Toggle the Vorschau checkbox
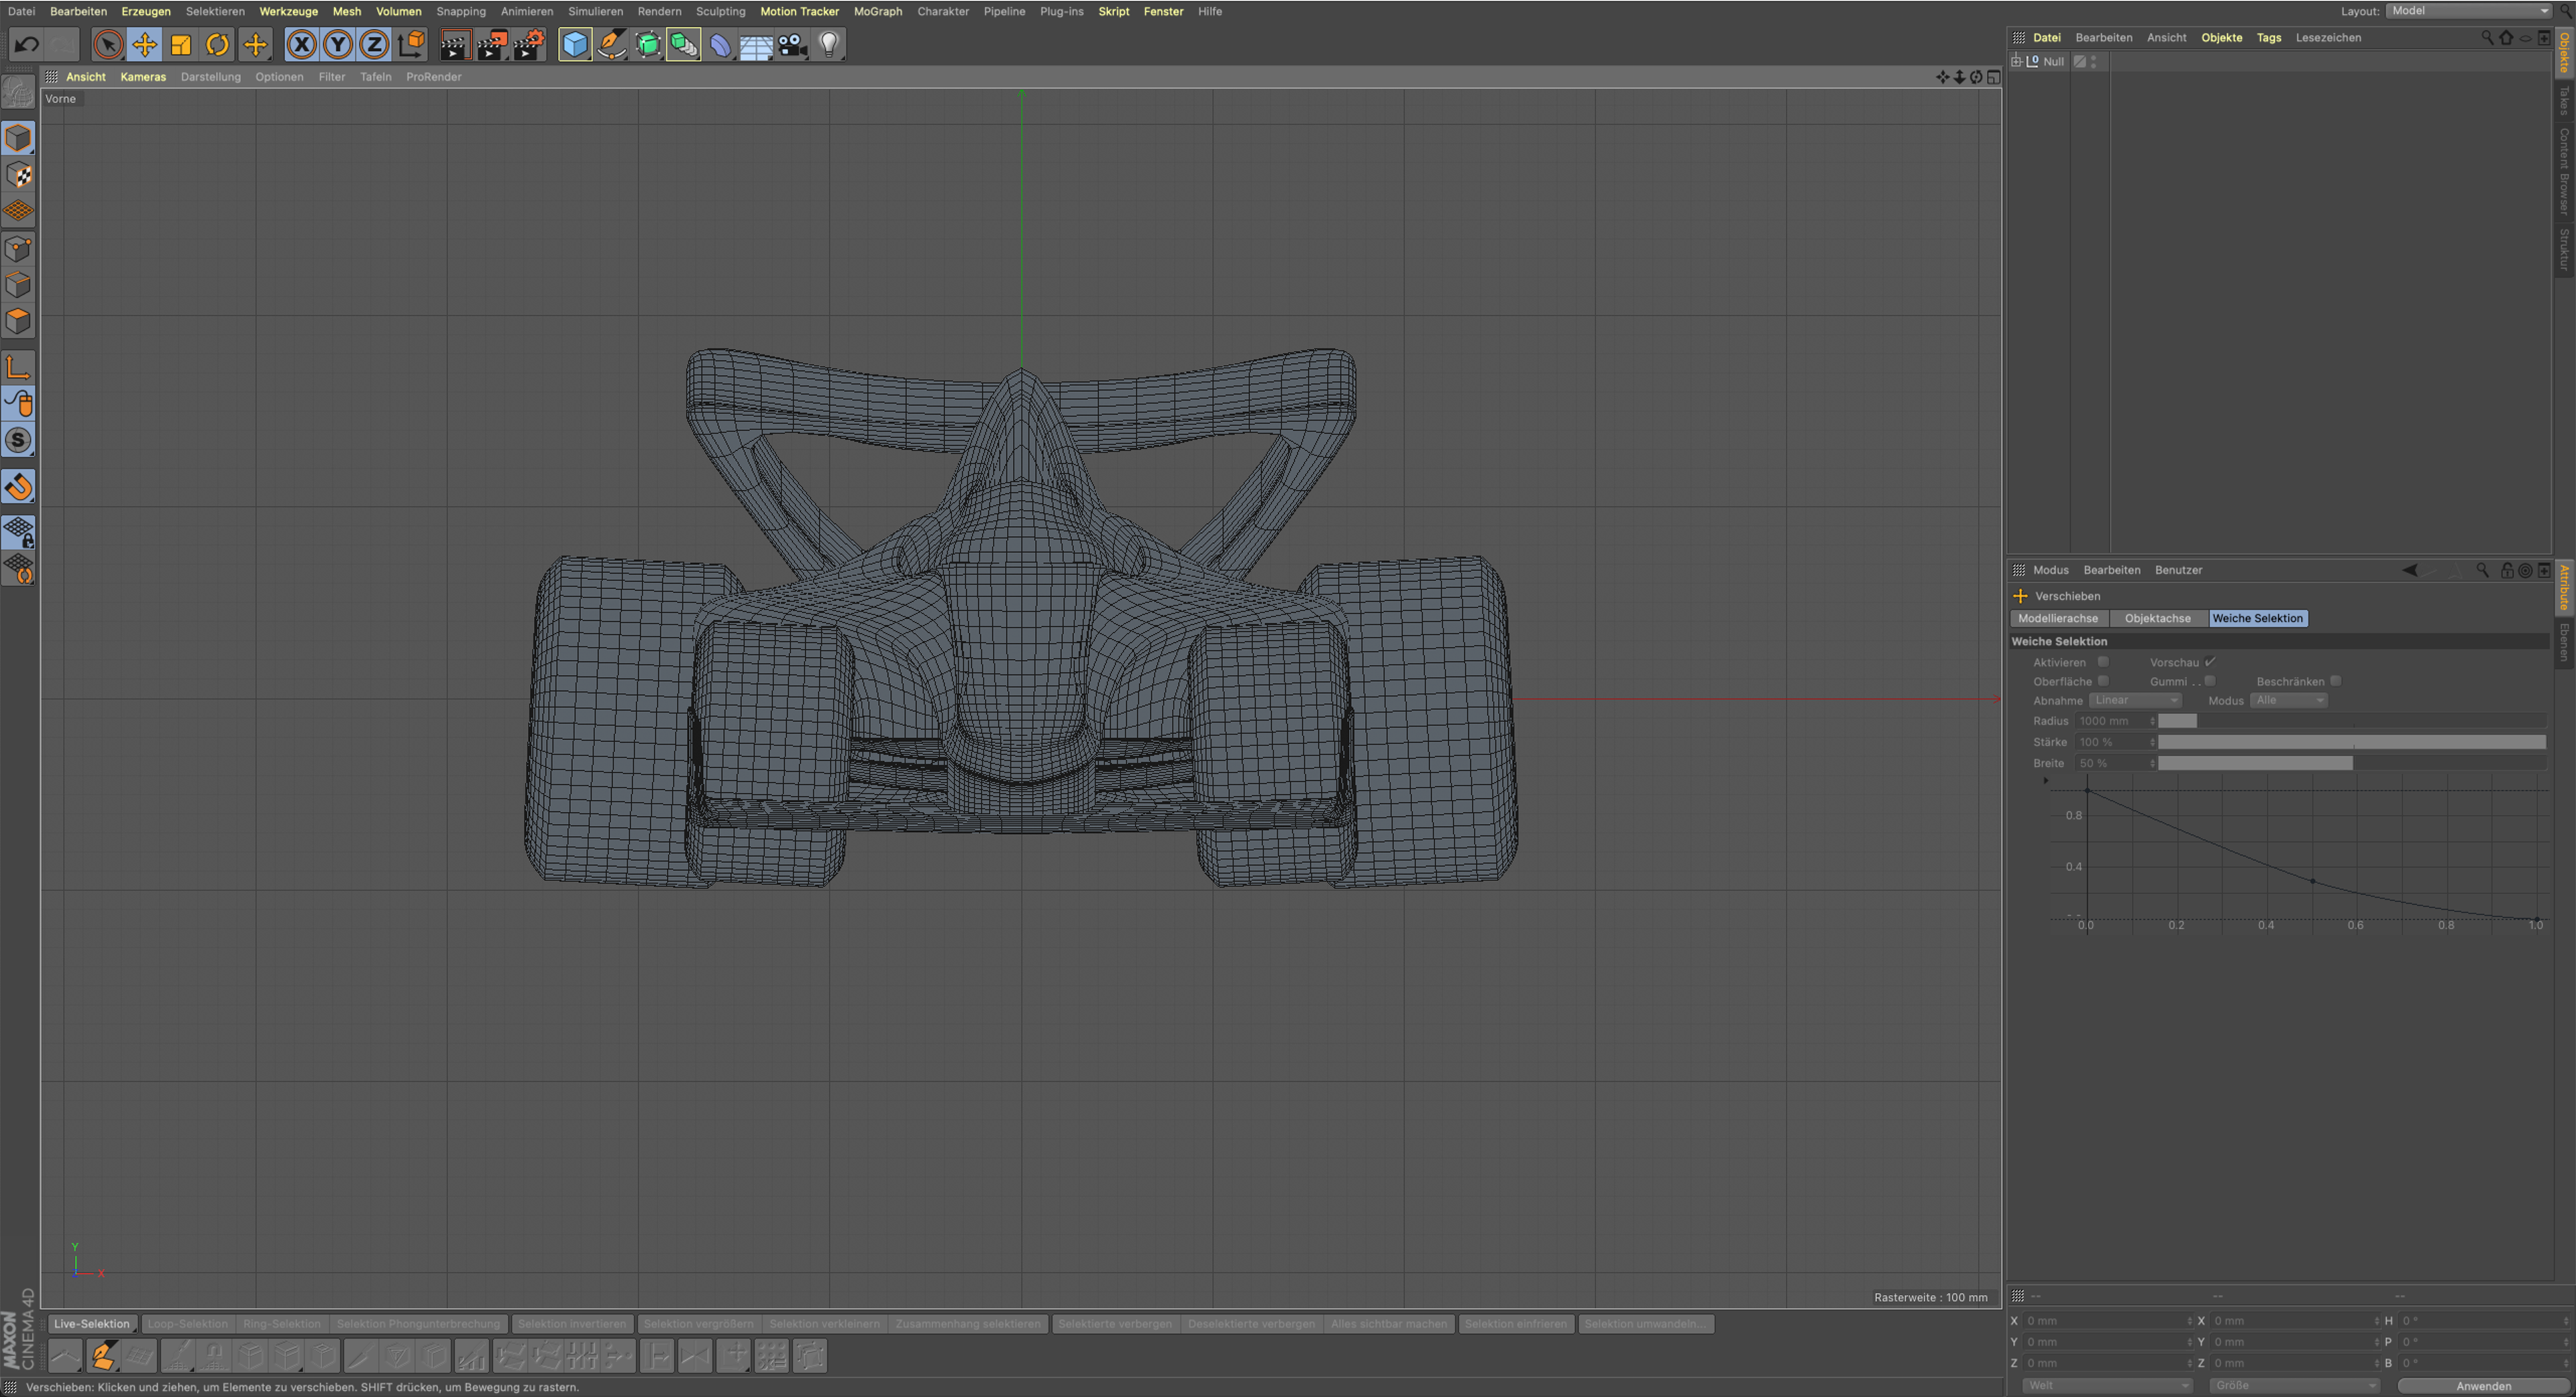 pyautogui.click(x=2210, y=662)
